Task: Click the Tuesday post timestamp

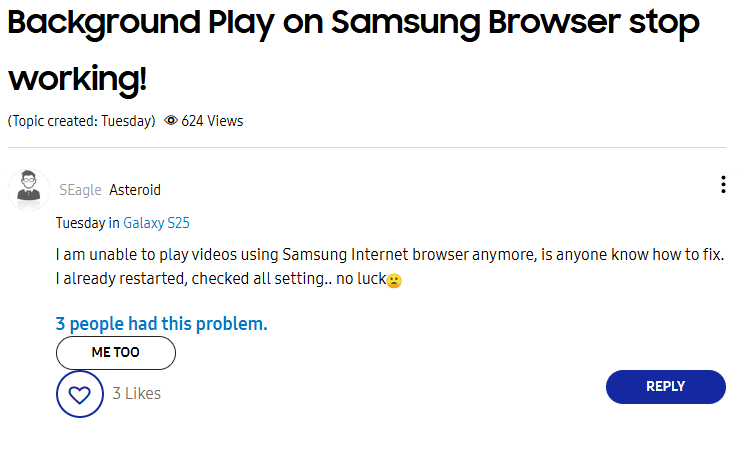Action: (x=80, y=223)
